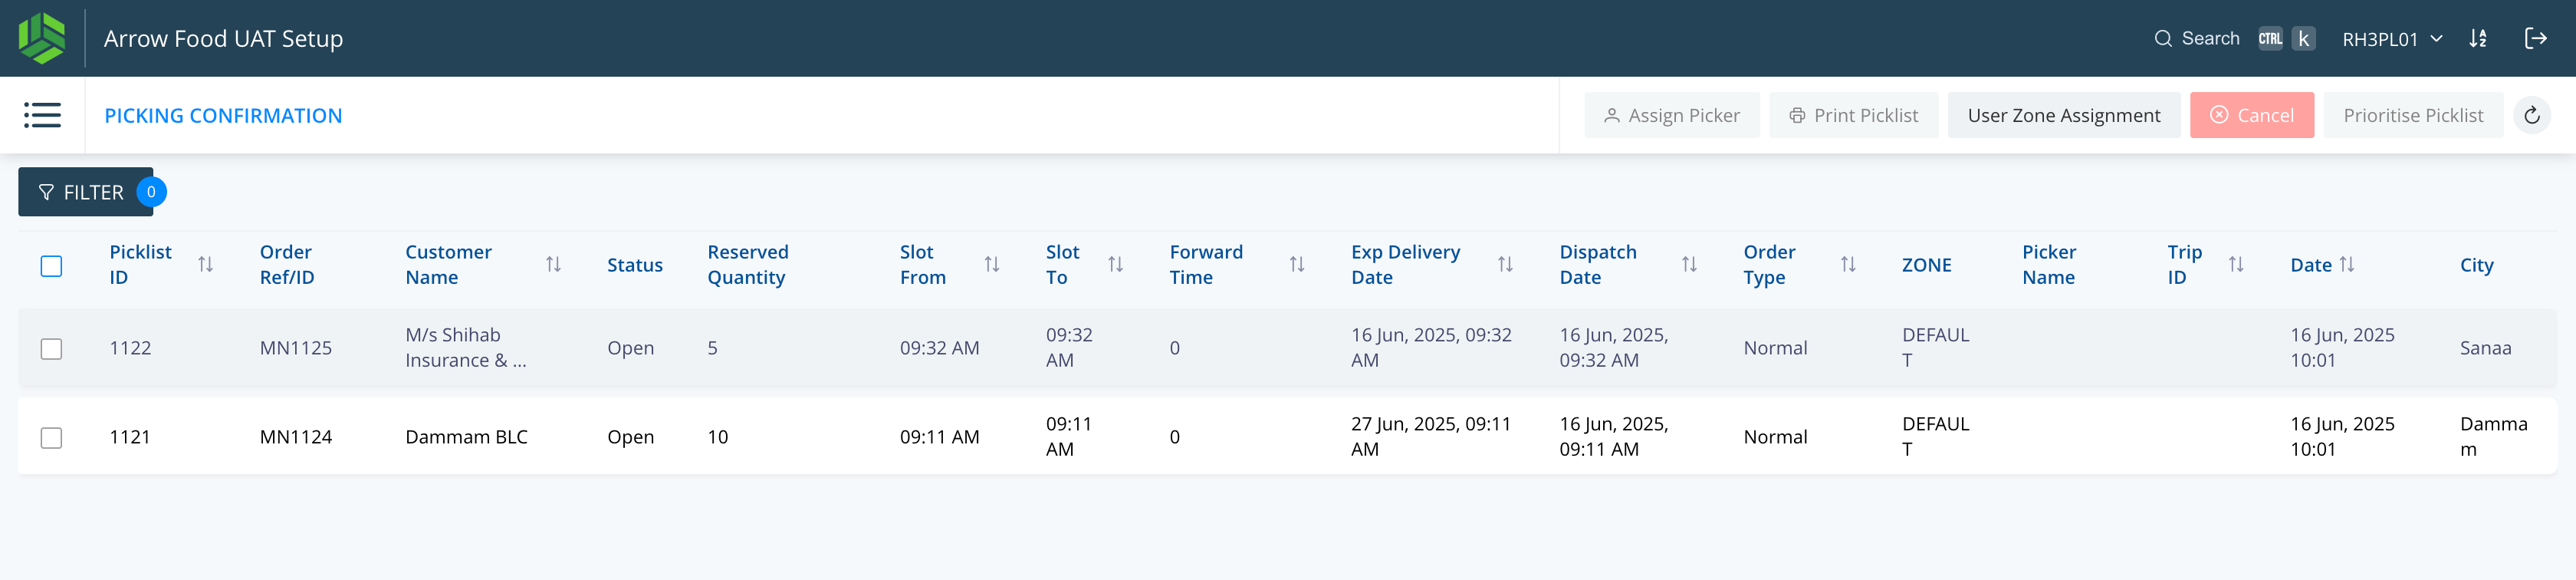Viewport: 2576px width, 580px height.
Task: Open User Zone Assignment
Action: (2063, 115)
